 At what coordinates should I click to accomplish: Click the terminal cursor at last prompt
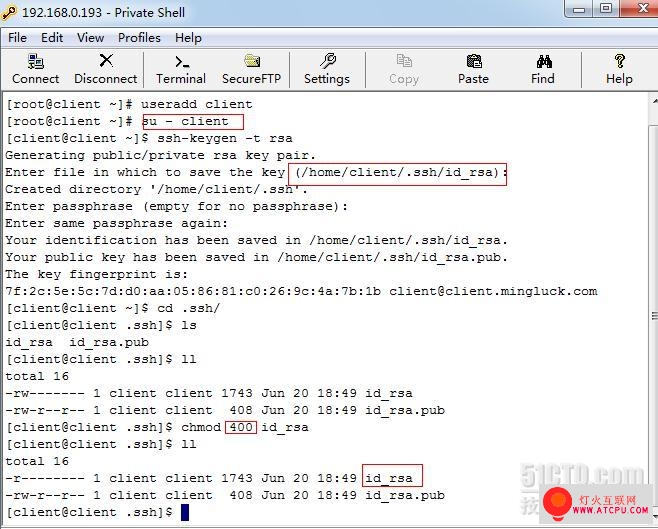click(185, 512)
